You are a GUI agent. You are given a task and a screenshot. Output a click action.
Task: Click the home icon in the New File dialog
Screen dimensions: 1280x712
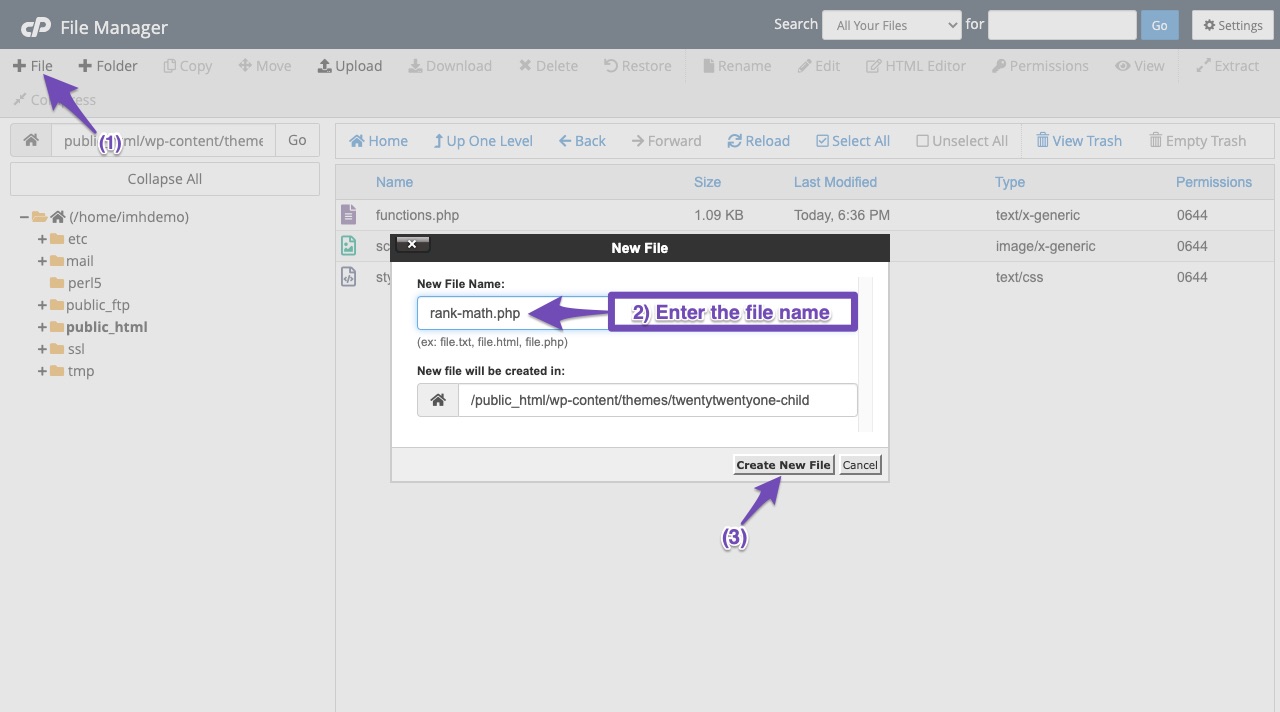(438, 400)
